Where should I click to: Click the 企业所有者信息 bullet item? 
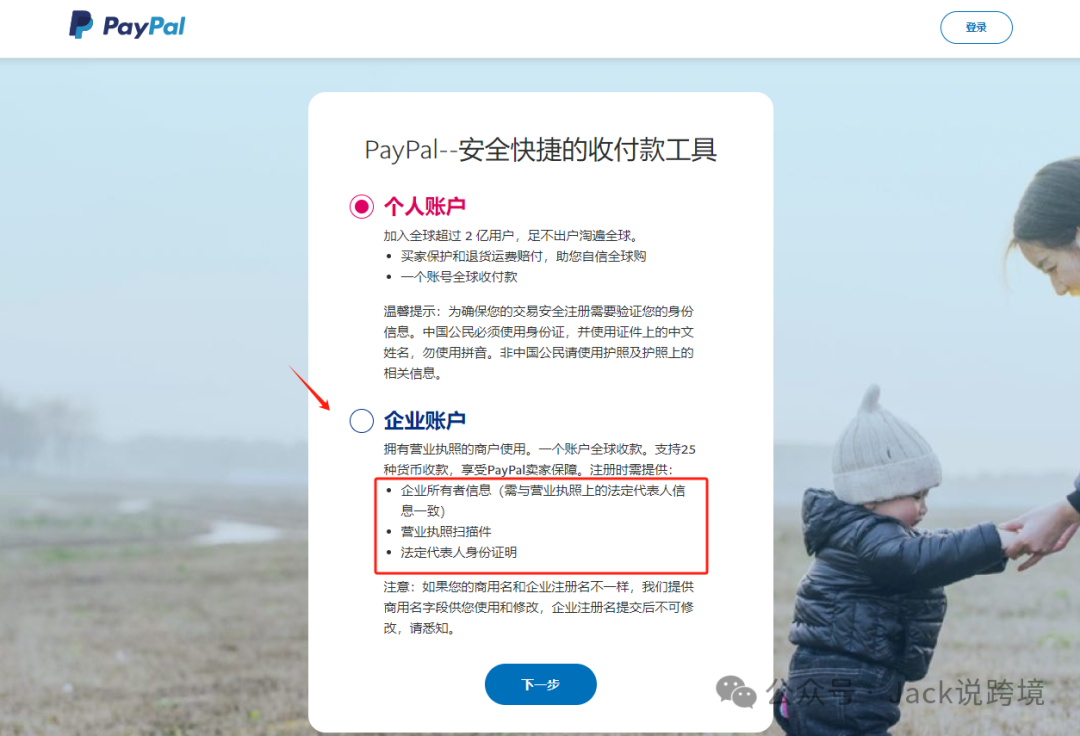543,501
